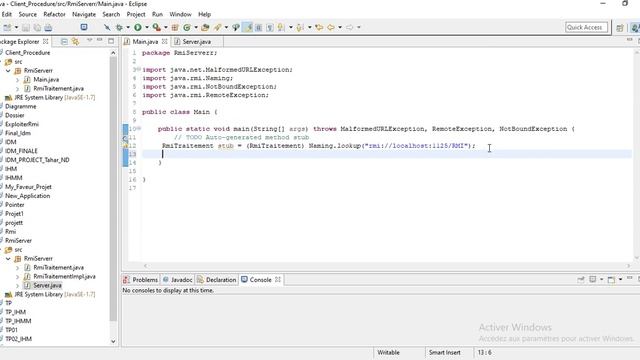The image size is (640, 360).
Task: Click Collapse All in Package Explorer
Action: point(64,41)
